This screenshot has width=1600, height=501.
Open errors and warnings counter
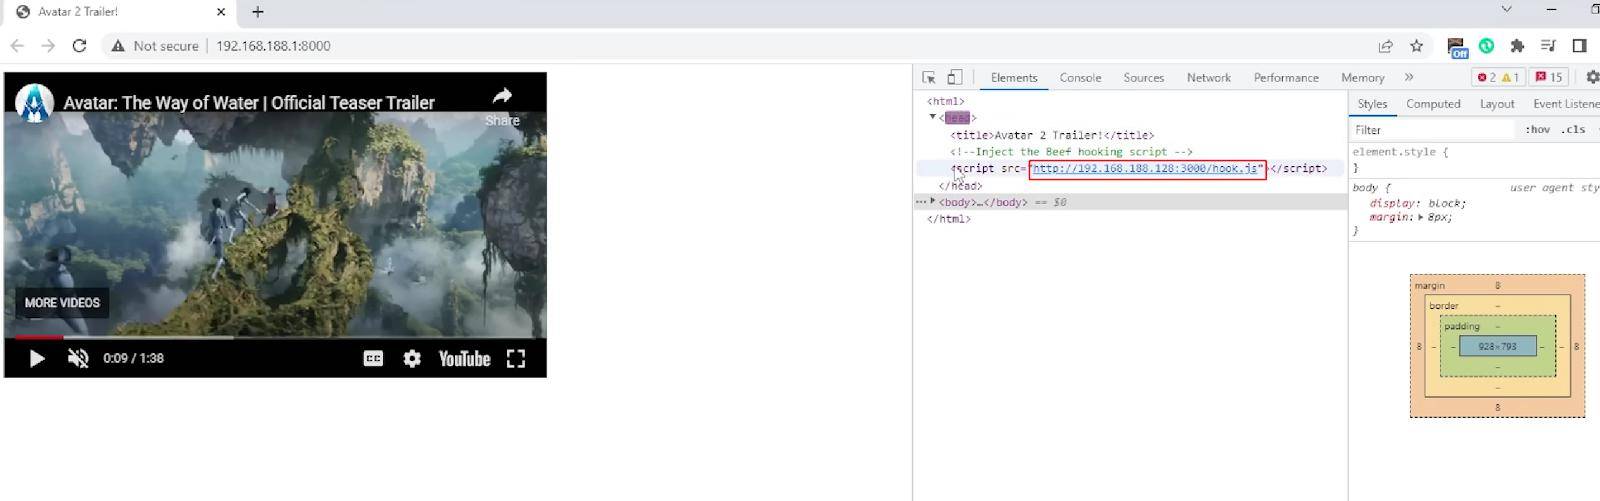pos(1498,77)
